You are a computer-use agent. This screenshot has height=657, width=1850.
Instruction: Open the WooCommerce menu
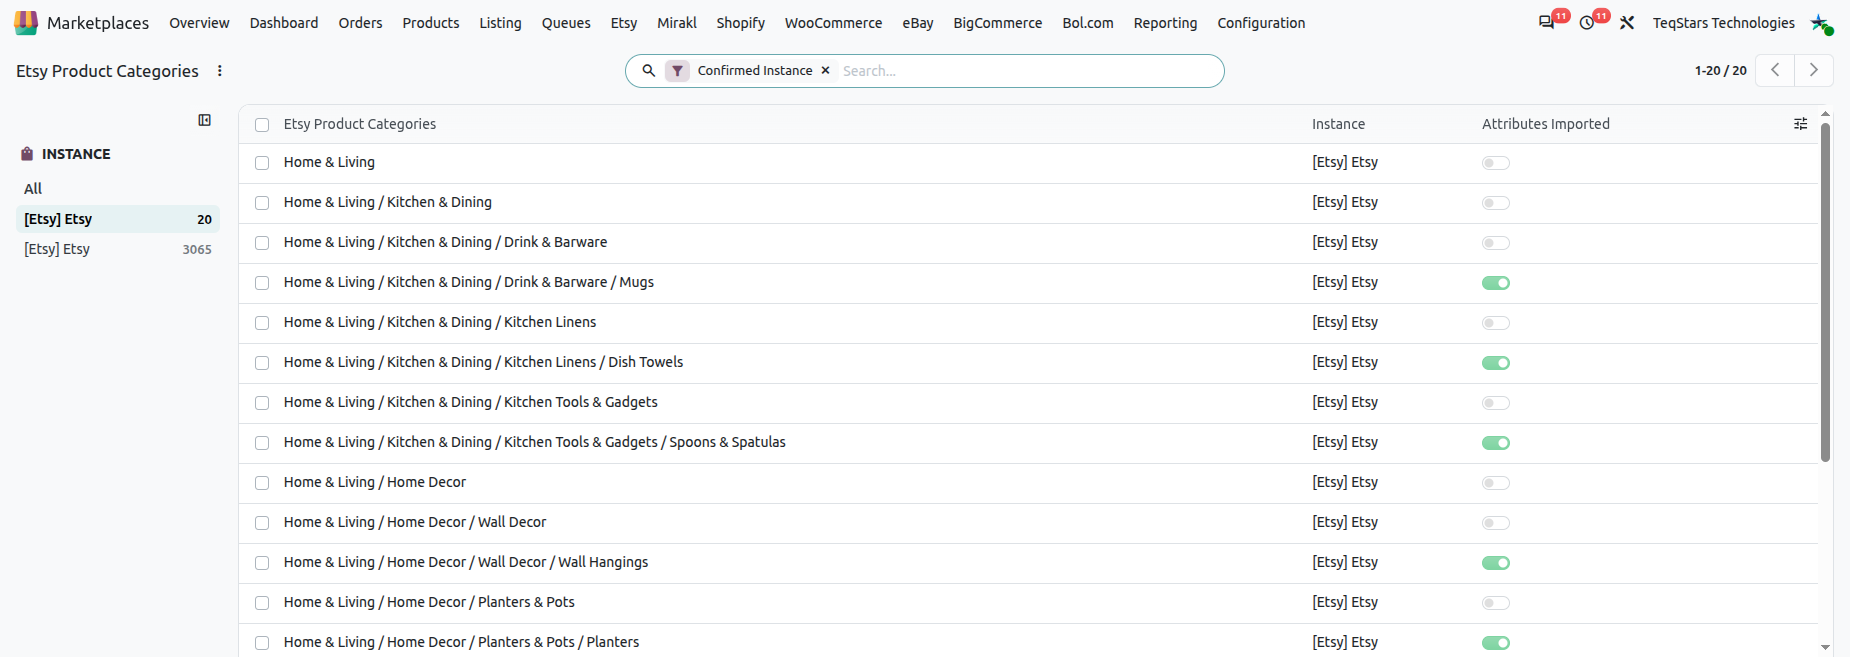(833, 23)
